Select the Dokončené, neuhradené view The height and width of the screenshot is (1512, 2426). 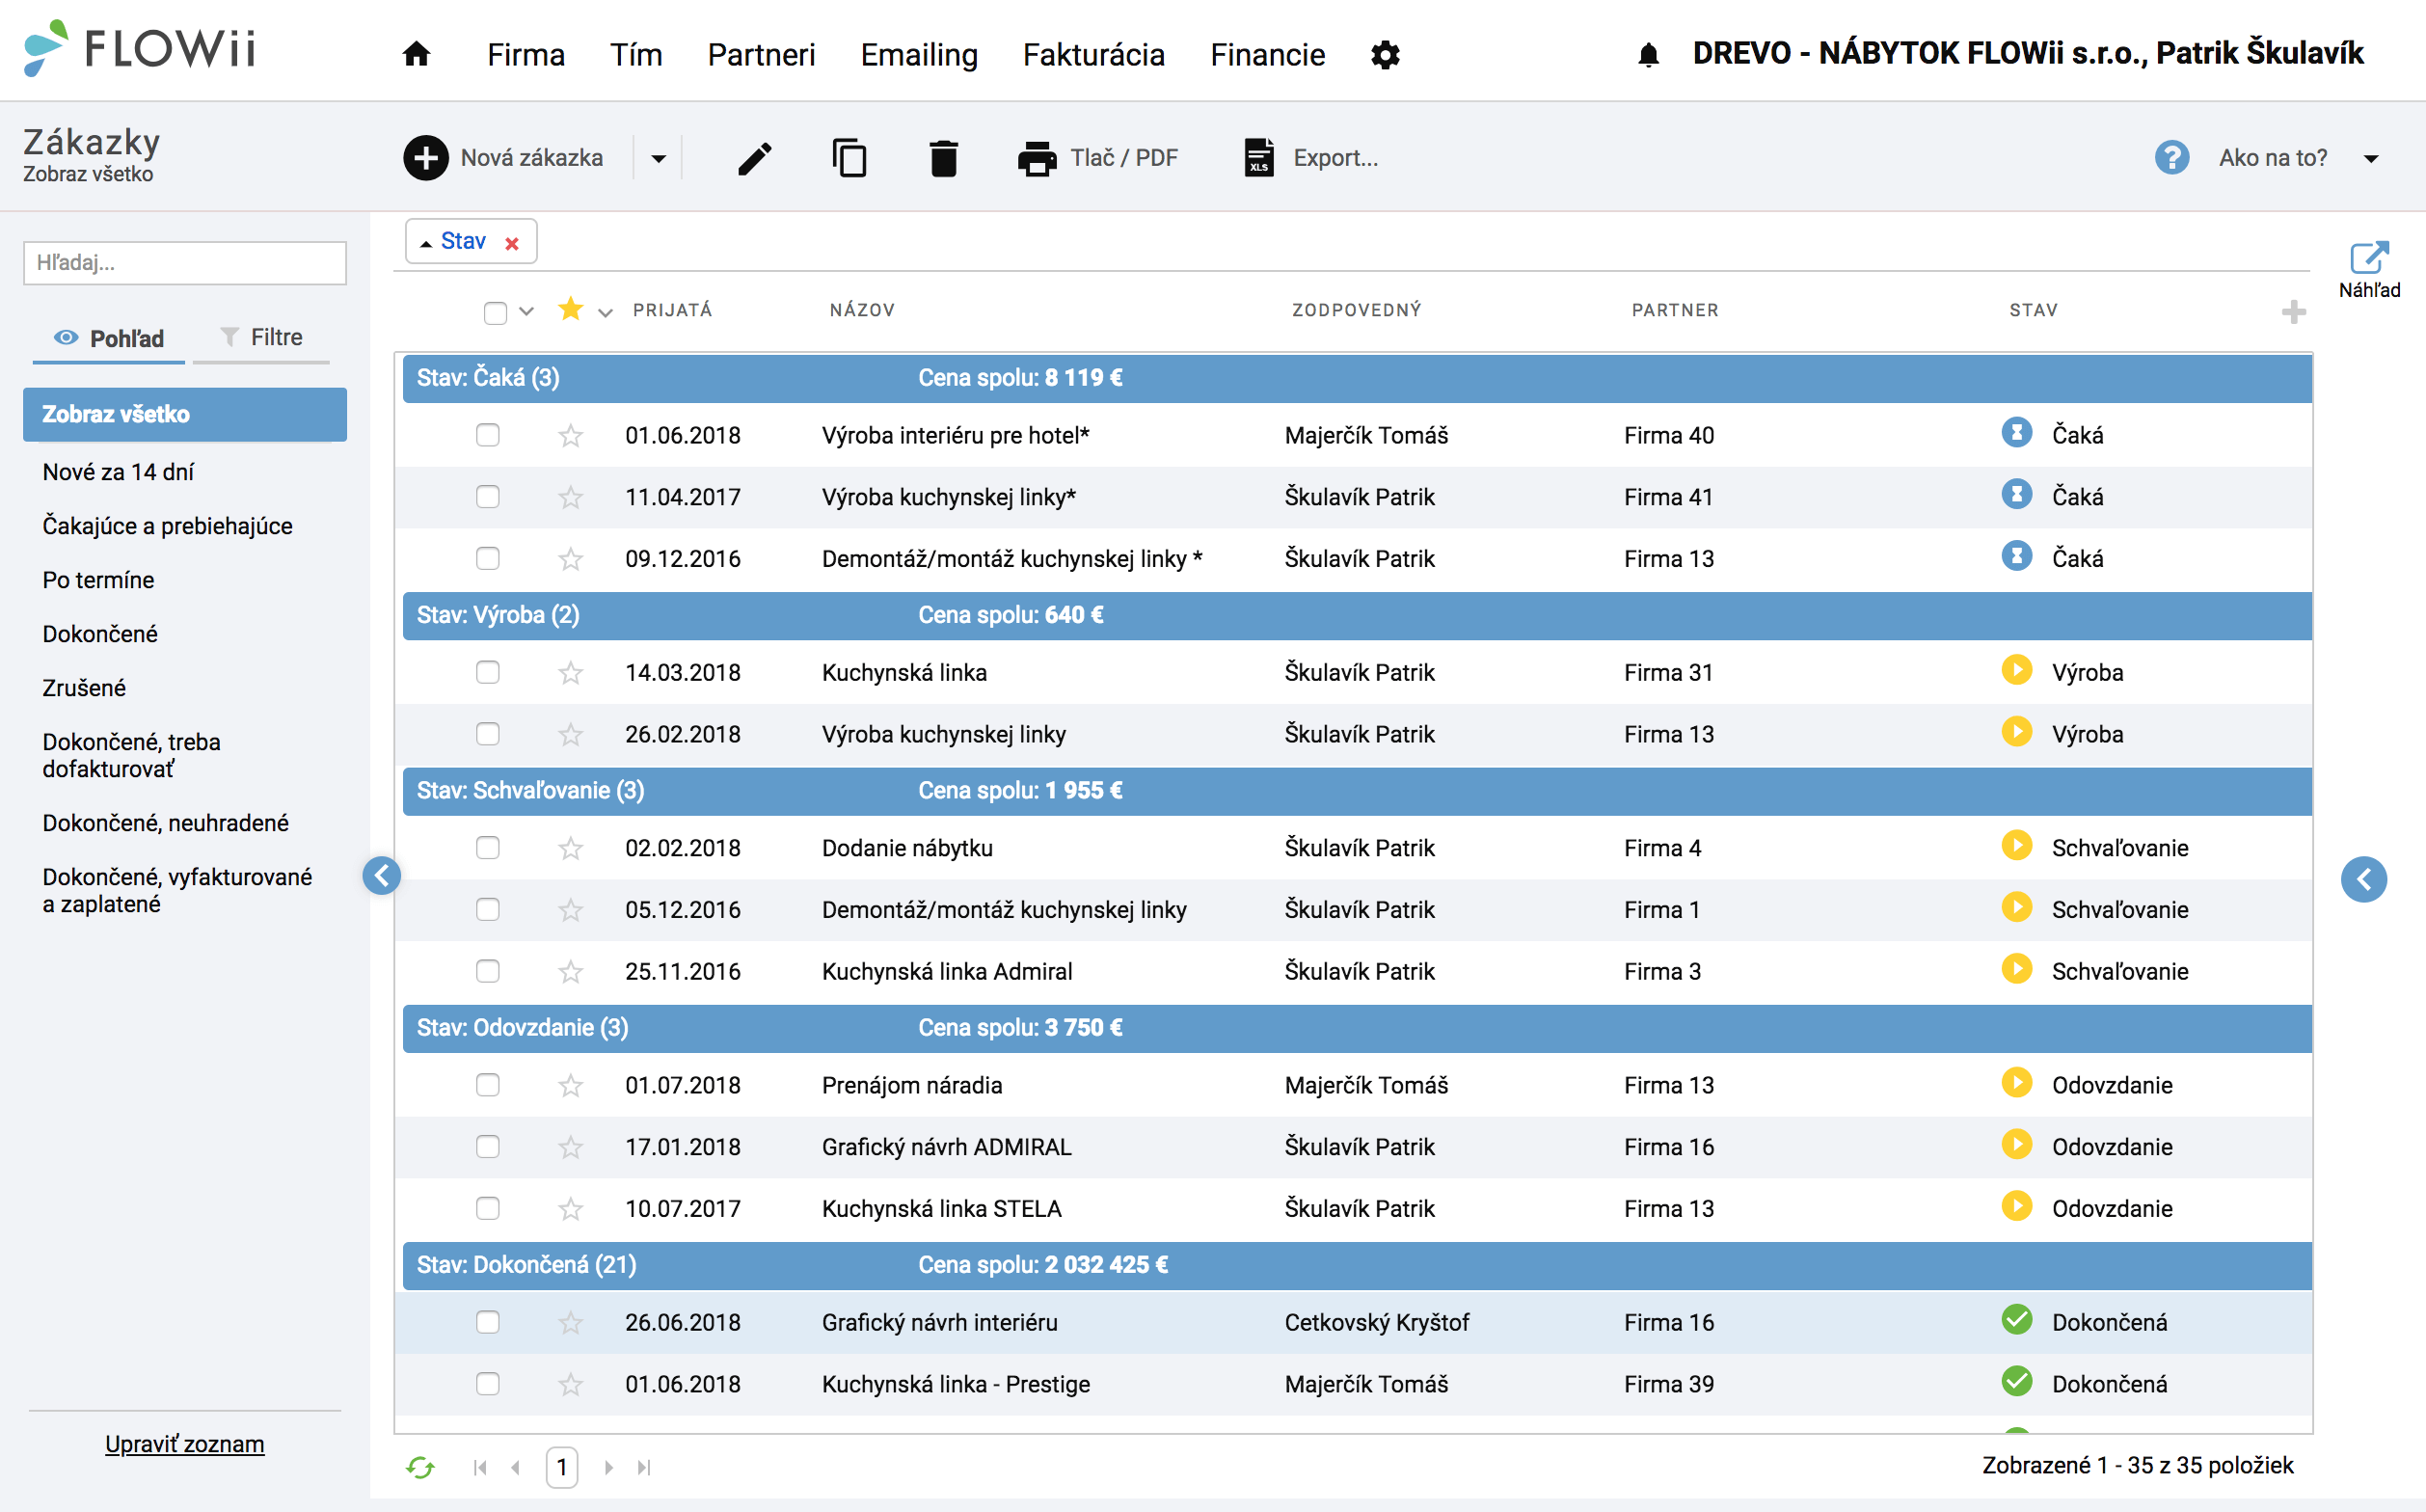click(166, 823)
